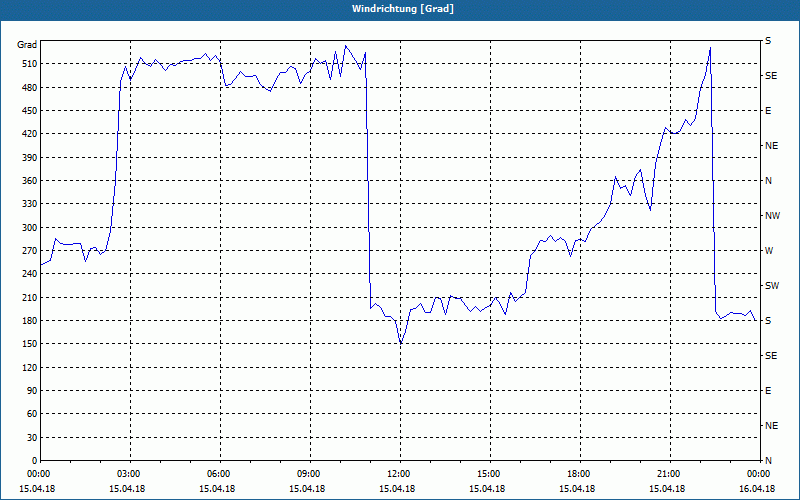This screenshot has height=500, width=800.
Task: Pick the 420 degree axis value
Action: click(30, 134)
